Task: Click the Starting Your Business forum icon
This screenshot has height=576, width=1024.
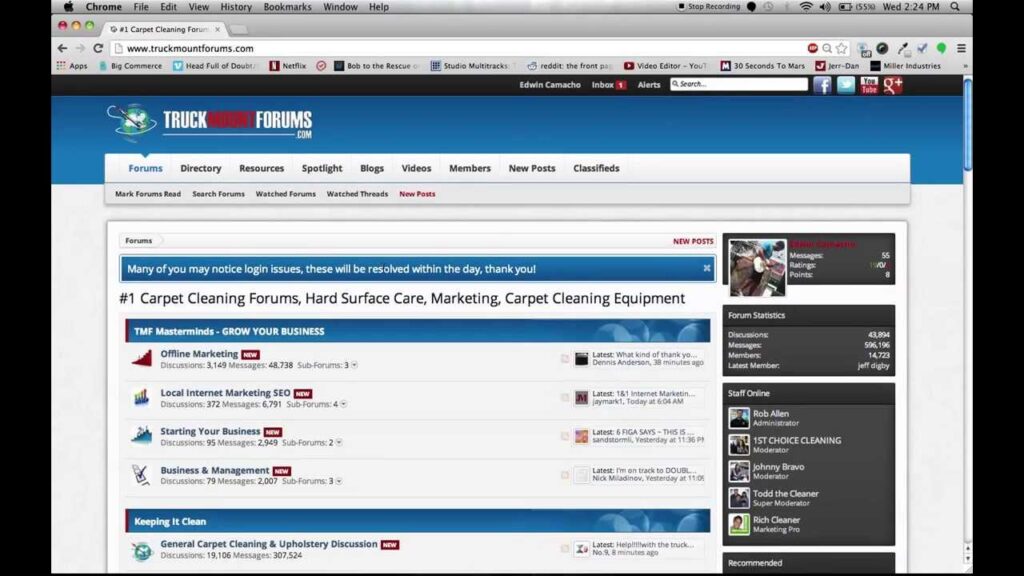Action: coord(142,436)
